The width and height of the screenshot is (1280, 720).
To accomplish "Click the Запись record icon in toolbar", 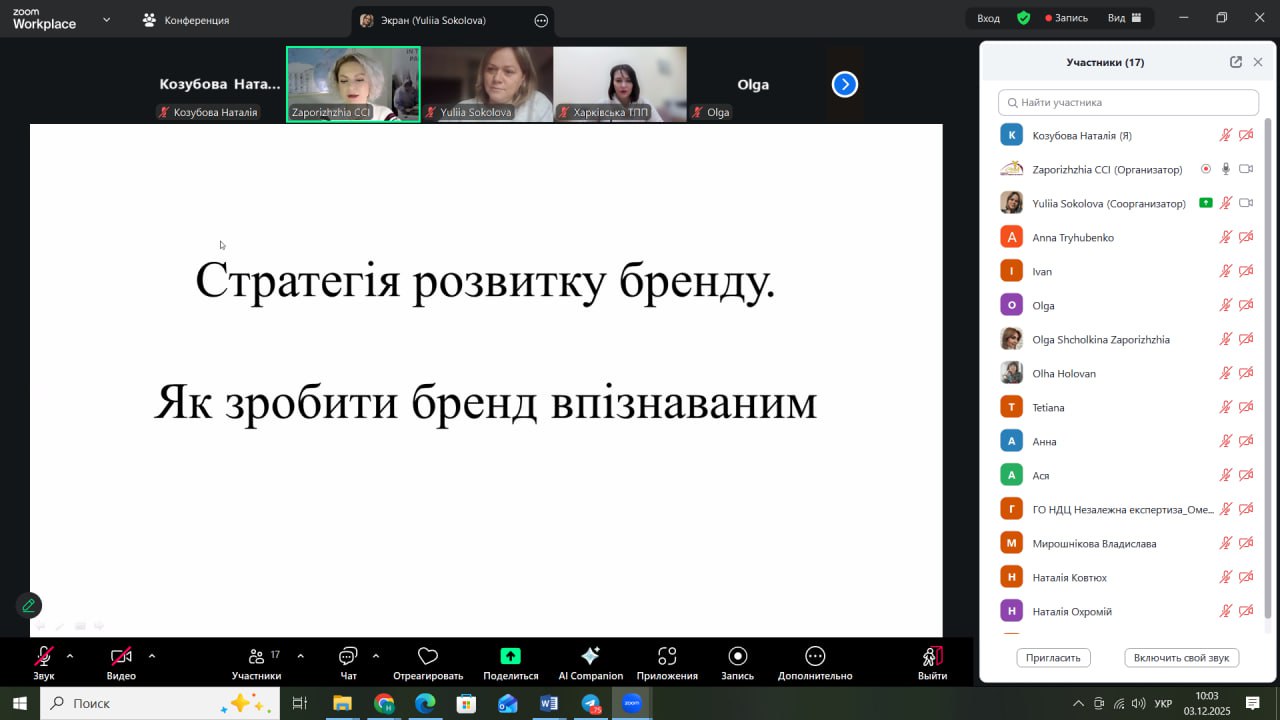I will 738,657.
